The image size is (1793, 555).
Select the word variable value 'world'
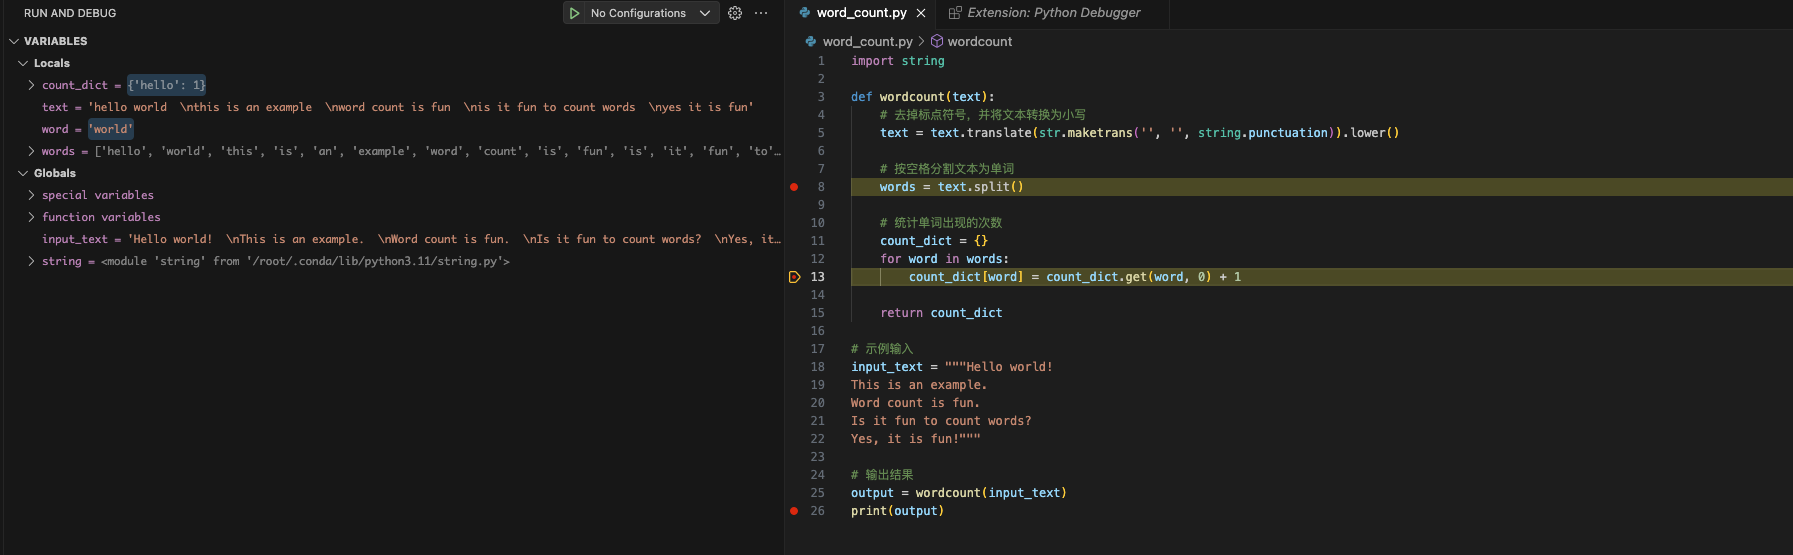point(111,129)
